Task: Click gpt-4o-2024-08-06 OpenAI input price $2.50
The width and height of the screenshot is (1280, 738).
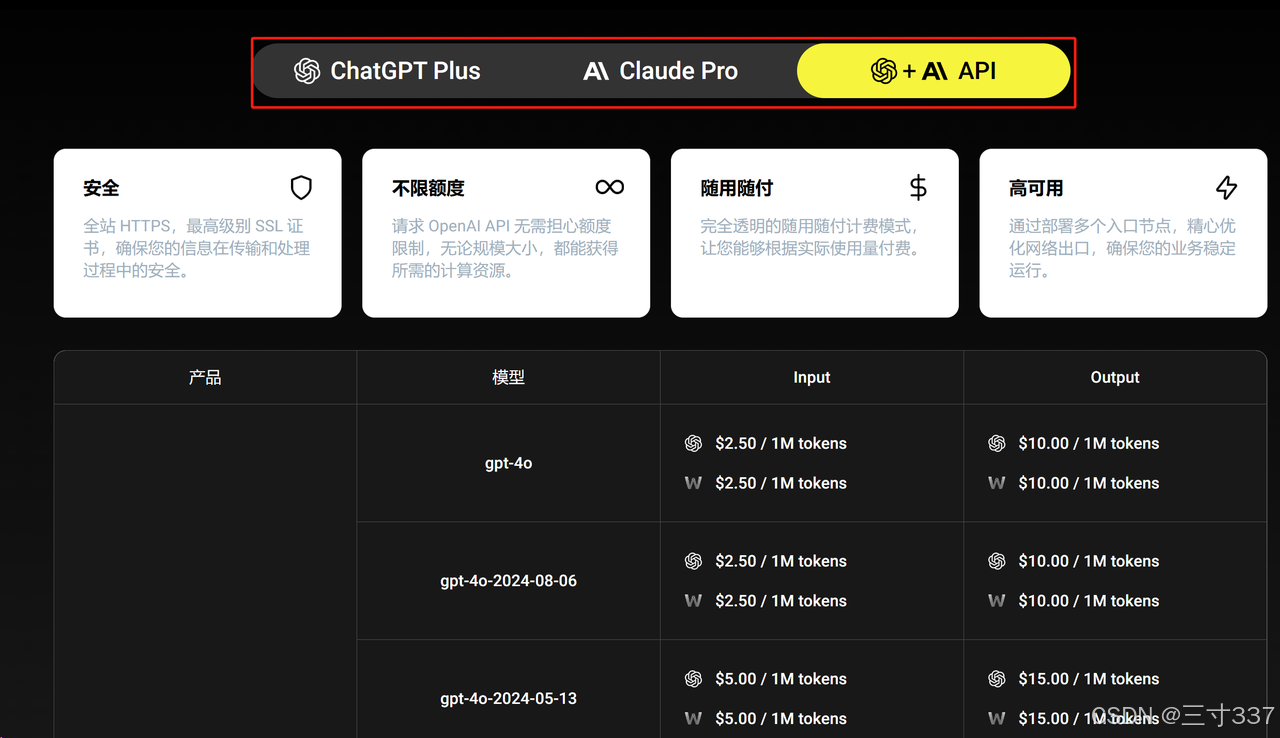Action: point(781,561)
